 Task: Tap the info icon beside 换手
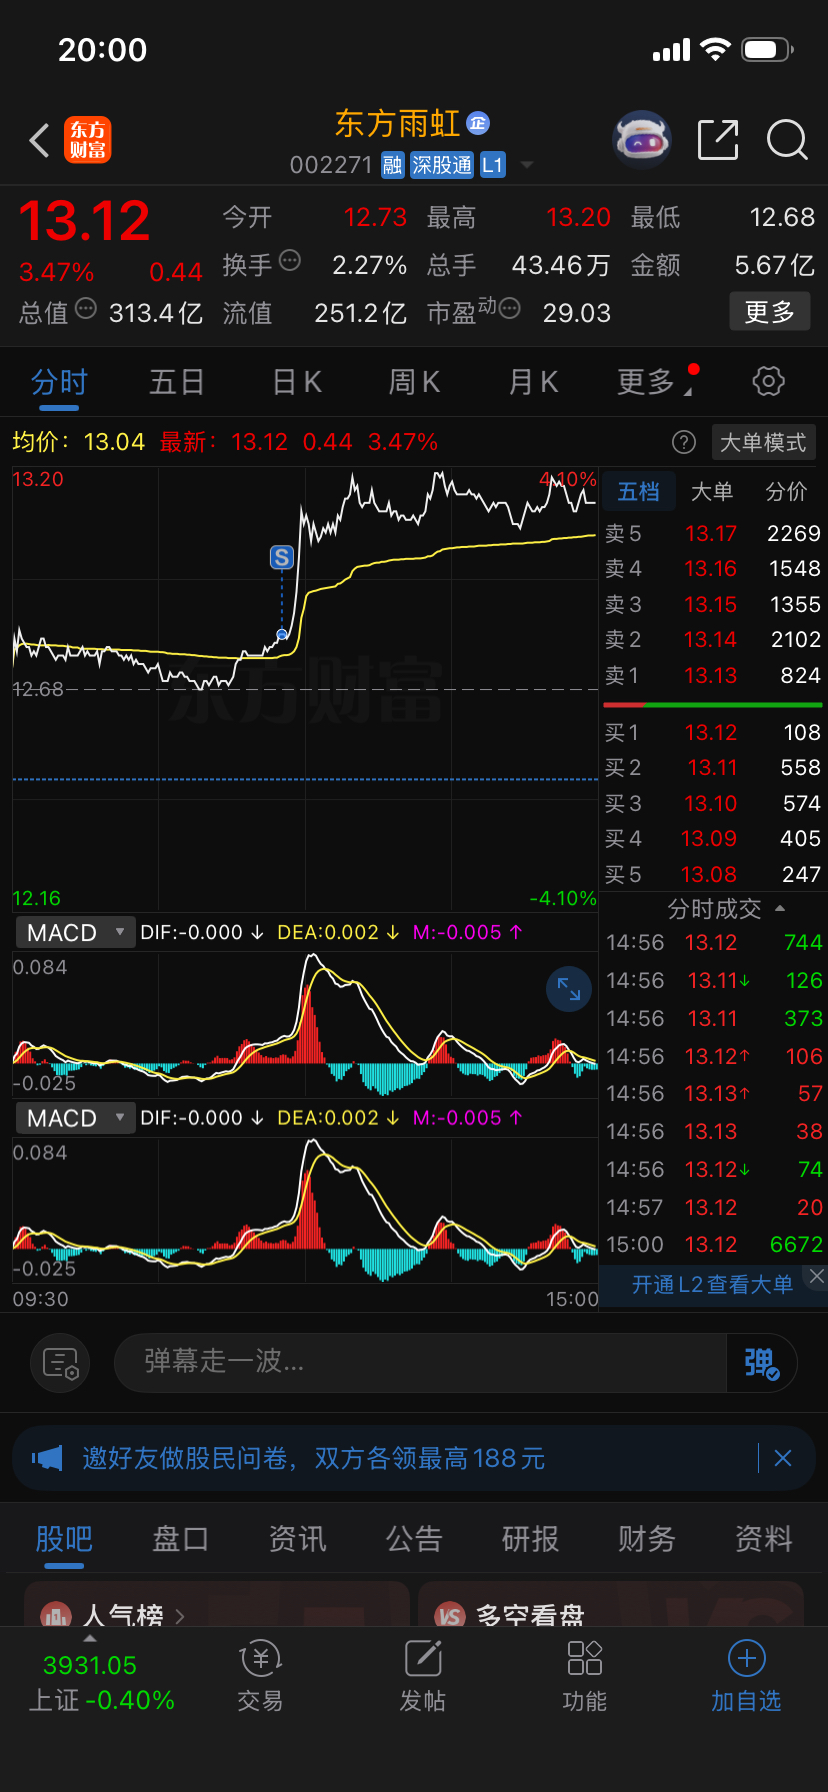point(290,261)
